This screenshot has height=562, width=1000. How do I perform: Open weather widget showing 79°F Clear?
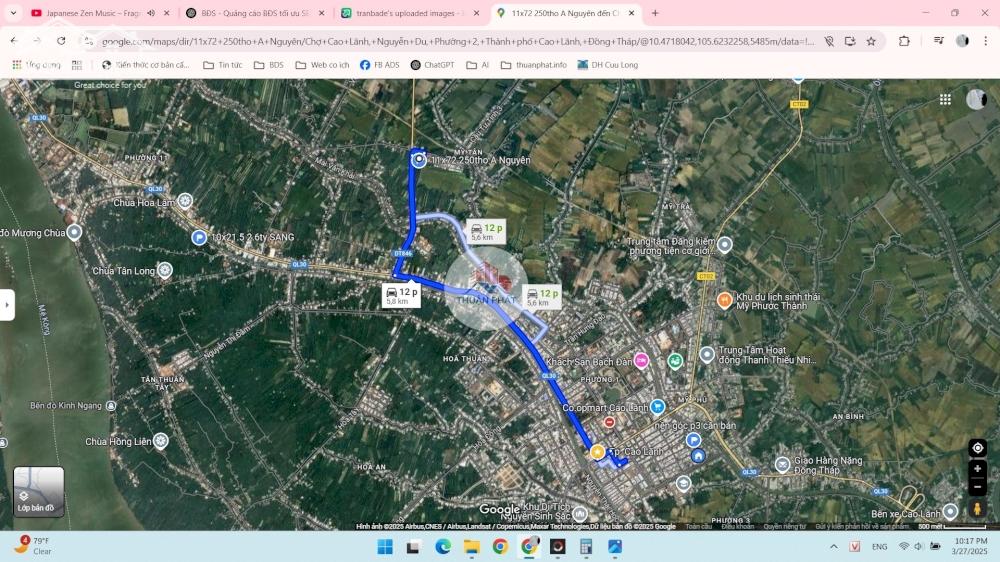click(33, 546)
